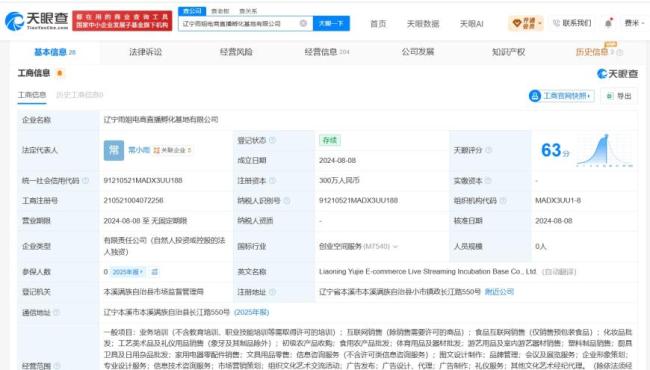Click the 附近公司 link after registered address
This screenshot has height=370, width=650.
pyautogui.click(x=499, y=292)
